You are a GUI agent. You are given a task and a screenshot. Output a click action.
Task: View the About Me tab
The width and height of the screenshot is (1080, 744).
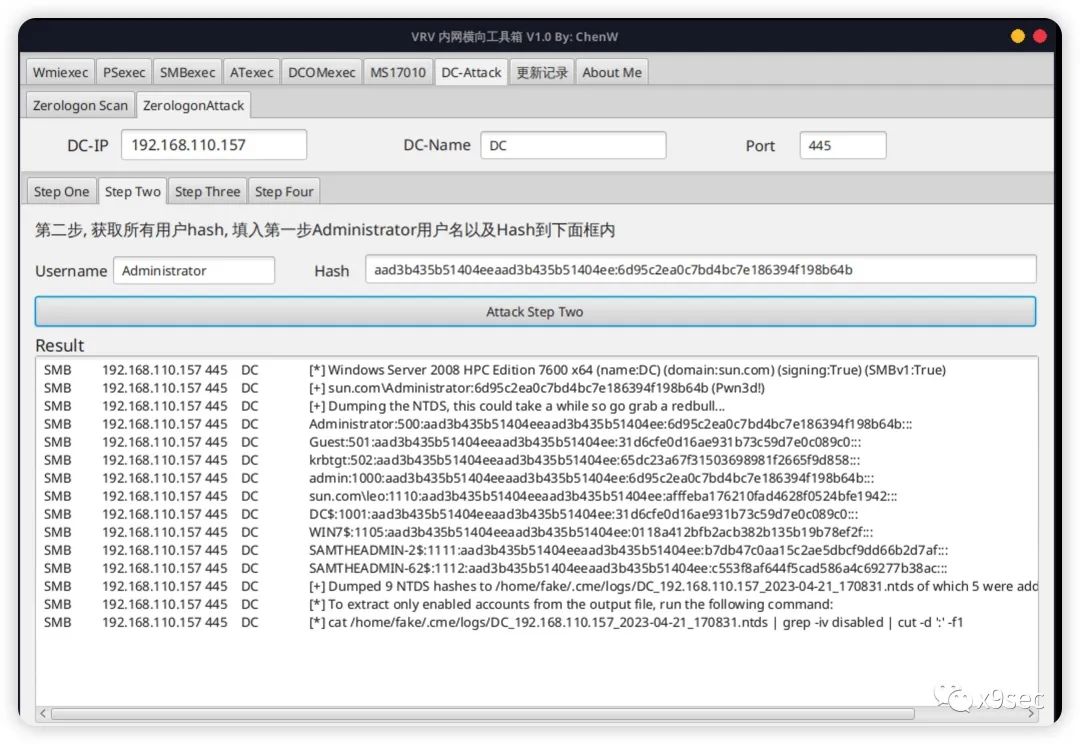pyautogui.click(x=612, y=71)
